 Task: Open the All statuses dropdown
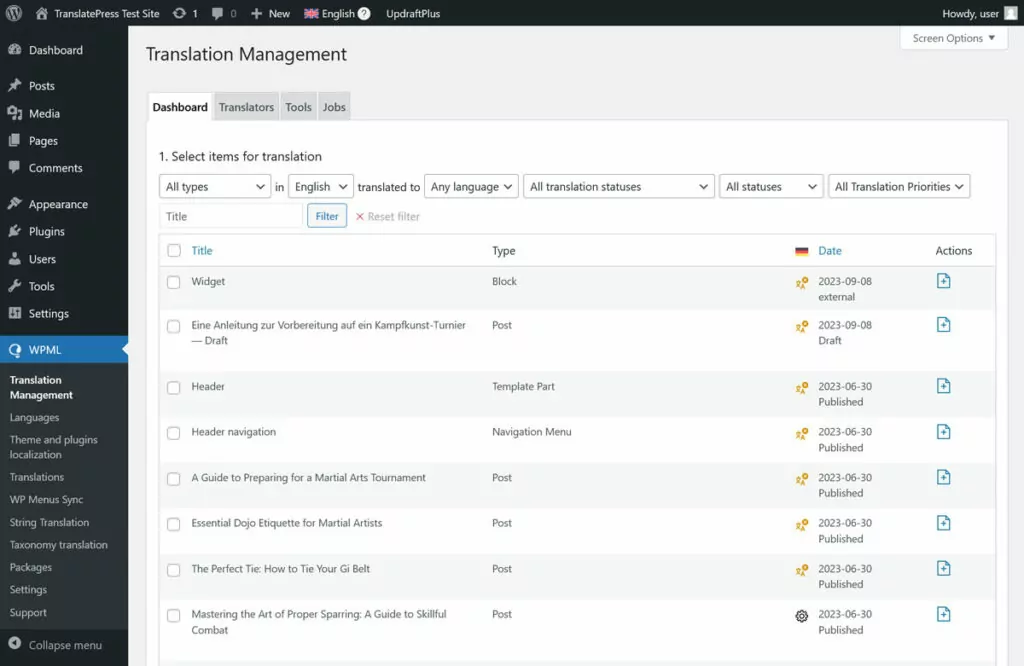pos(771,186)
